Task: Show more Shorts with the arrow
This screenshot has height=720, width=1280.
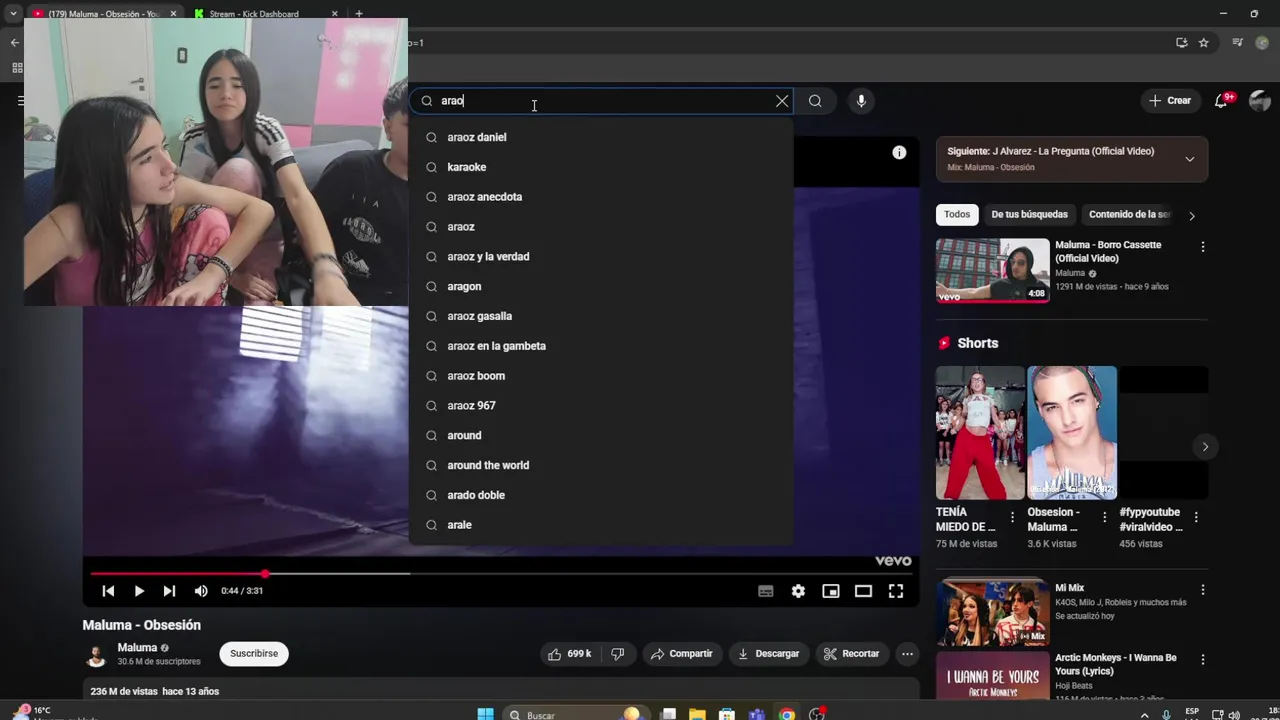Action: [x=1205, y=447]
